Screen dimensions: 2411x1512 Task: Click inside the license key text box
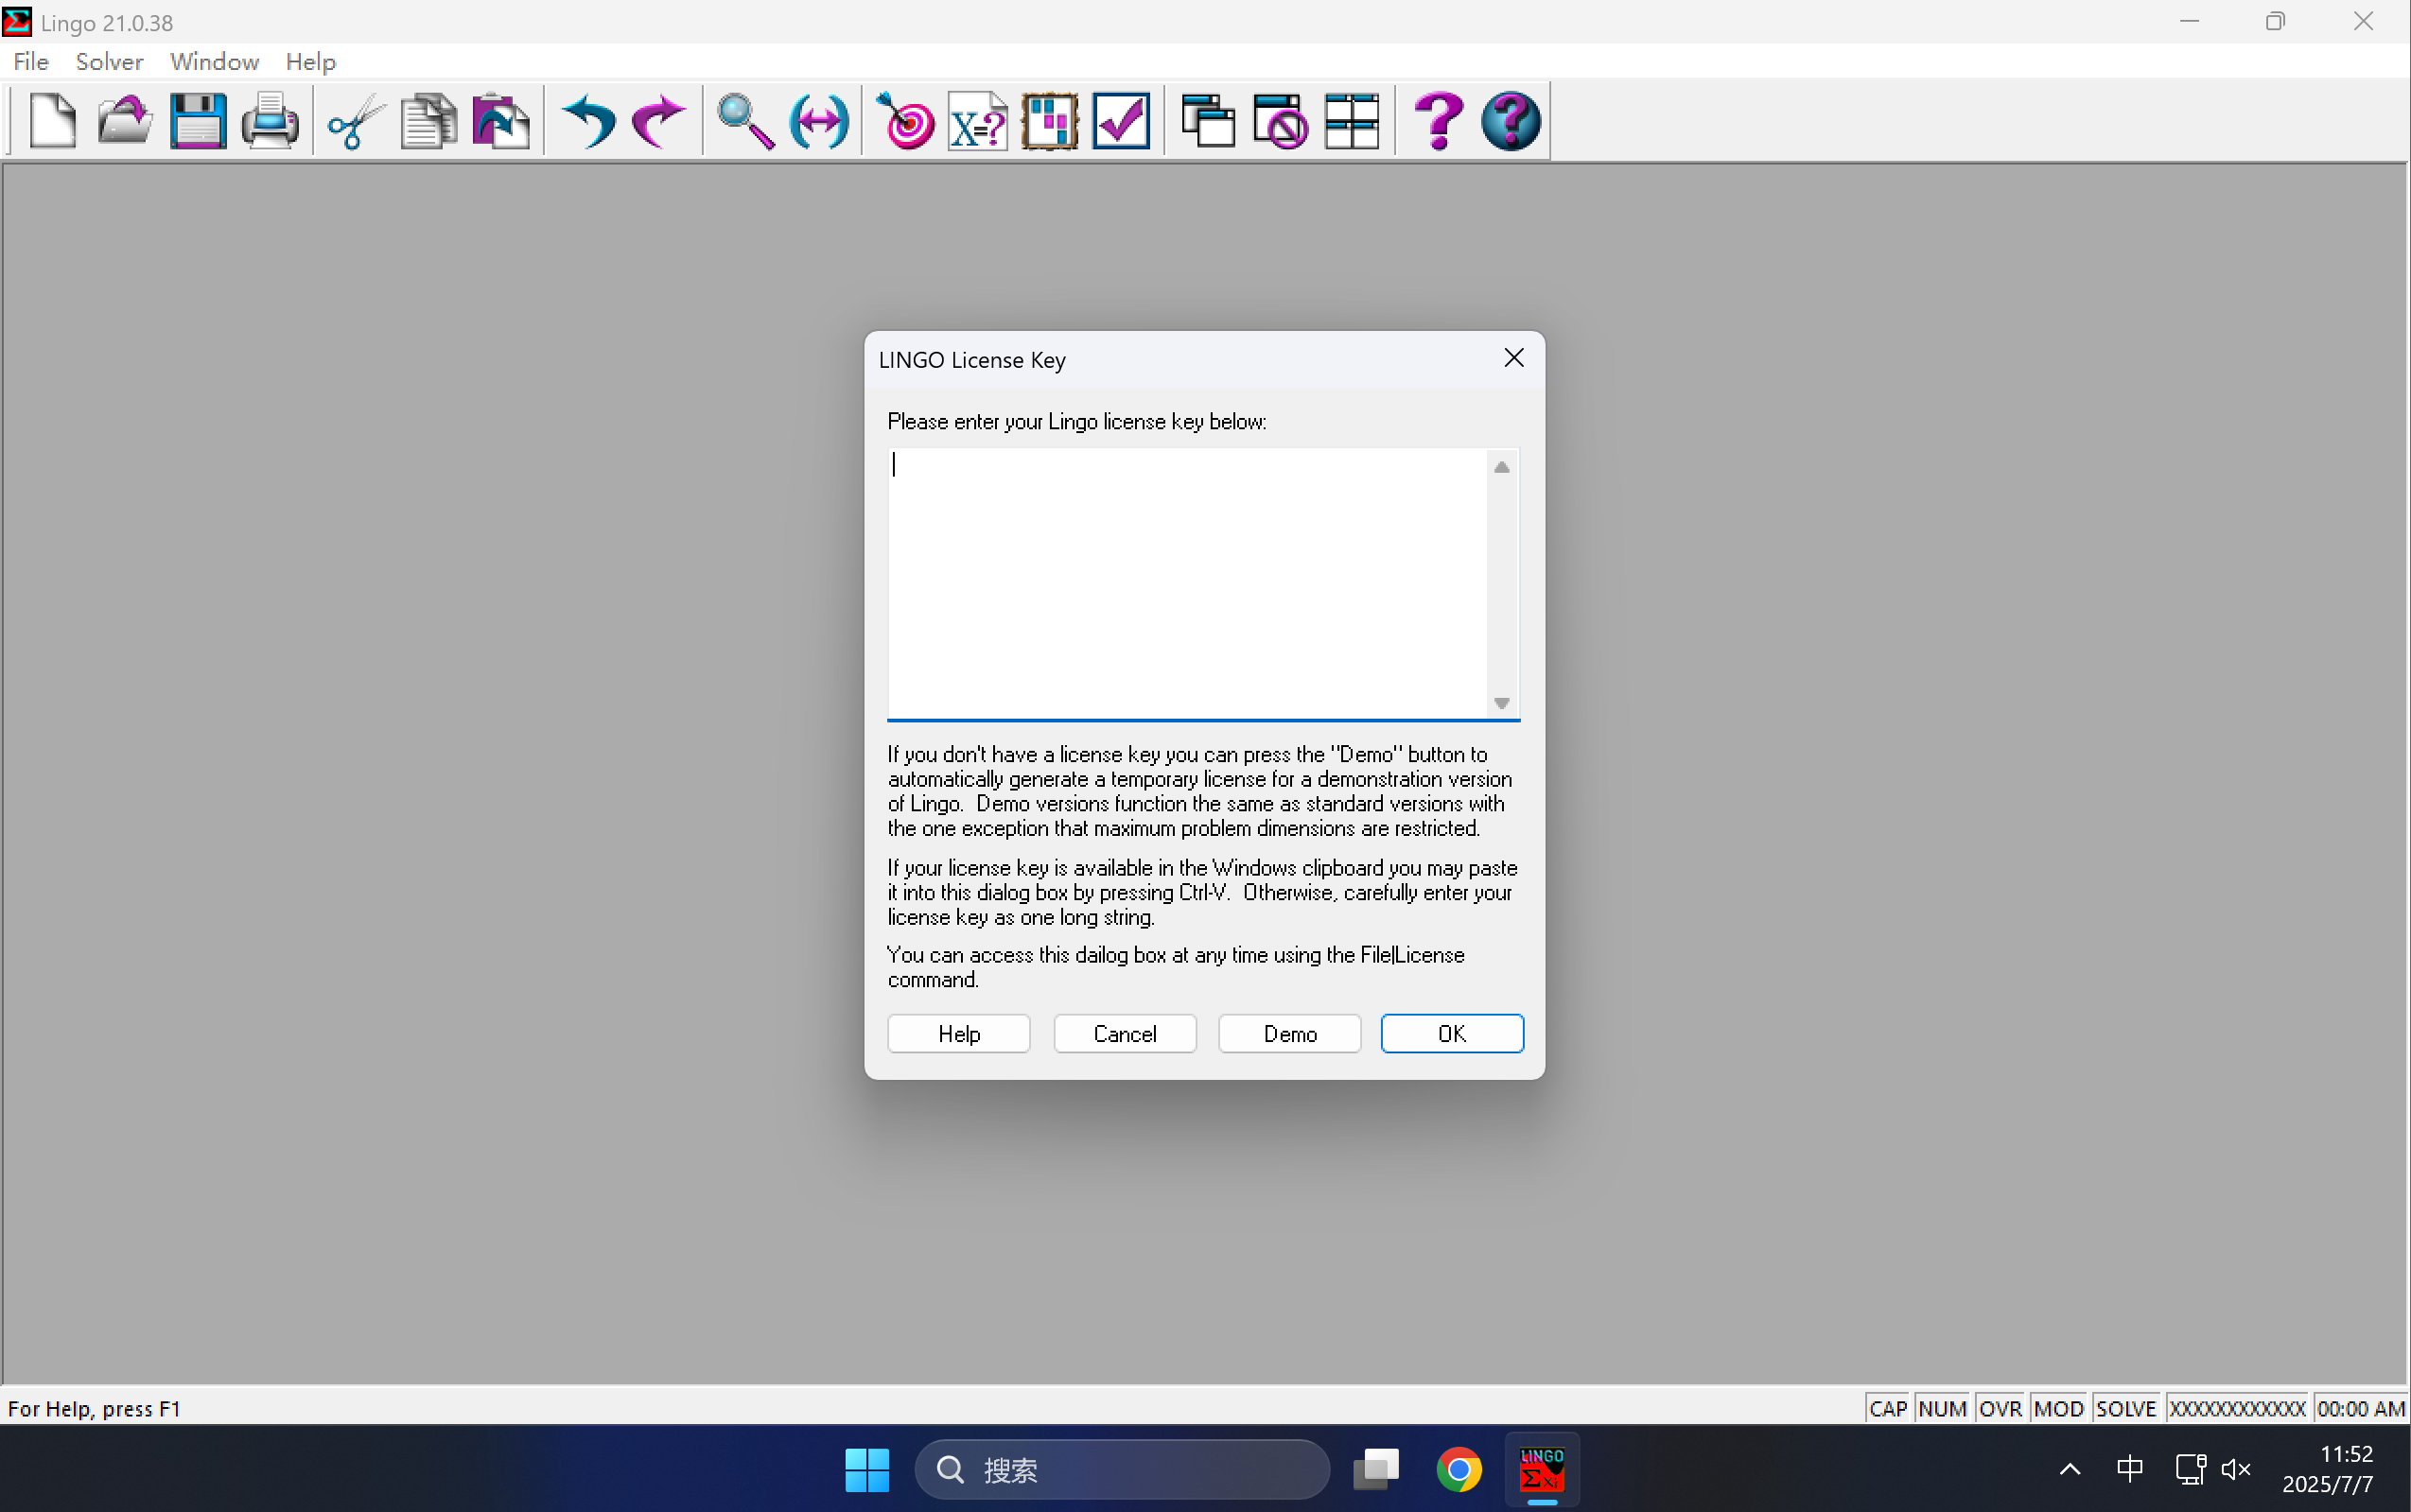(1186, 583)
